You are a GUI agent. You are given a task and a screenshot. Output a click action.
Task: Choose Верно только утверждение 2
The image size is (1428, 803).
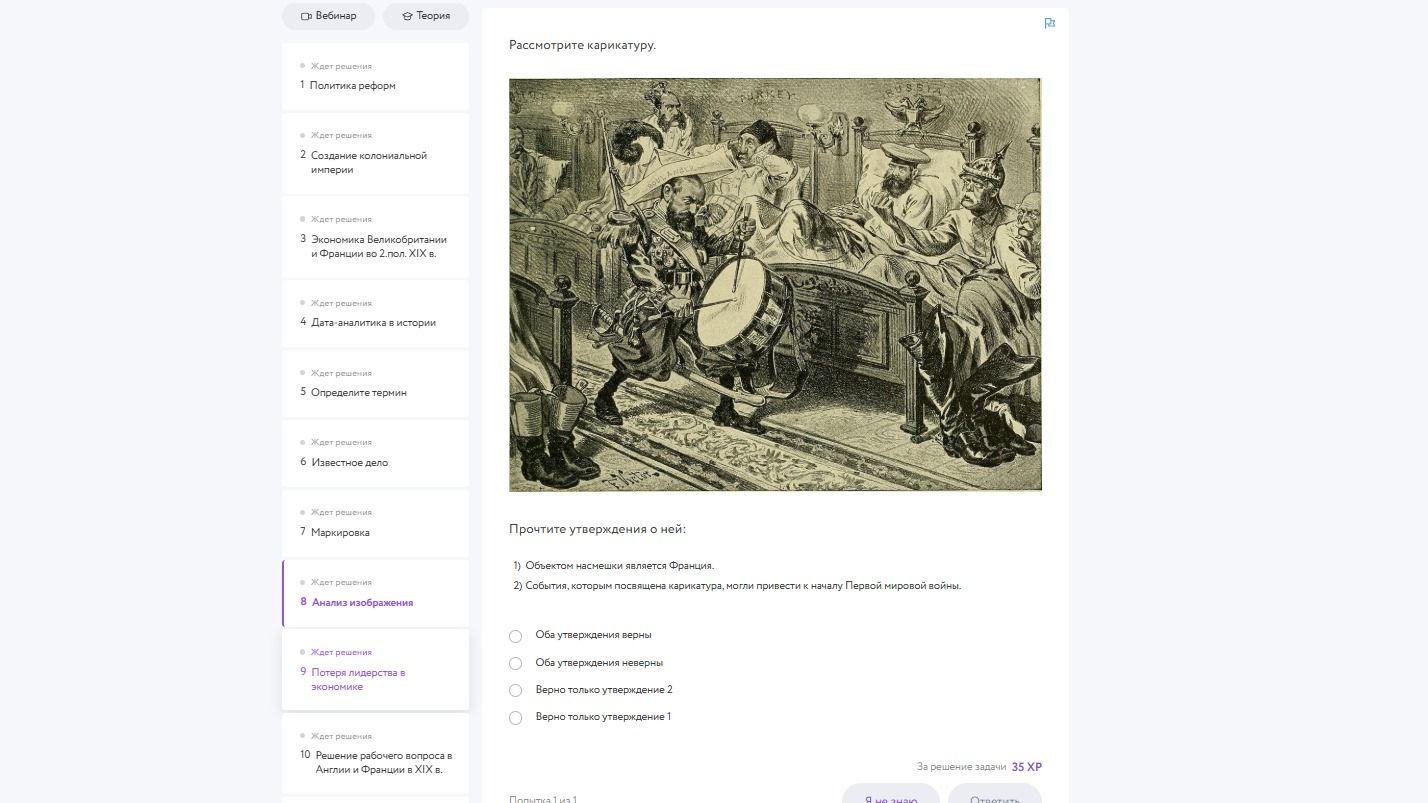pyautogui.click(x=515, y=690)
